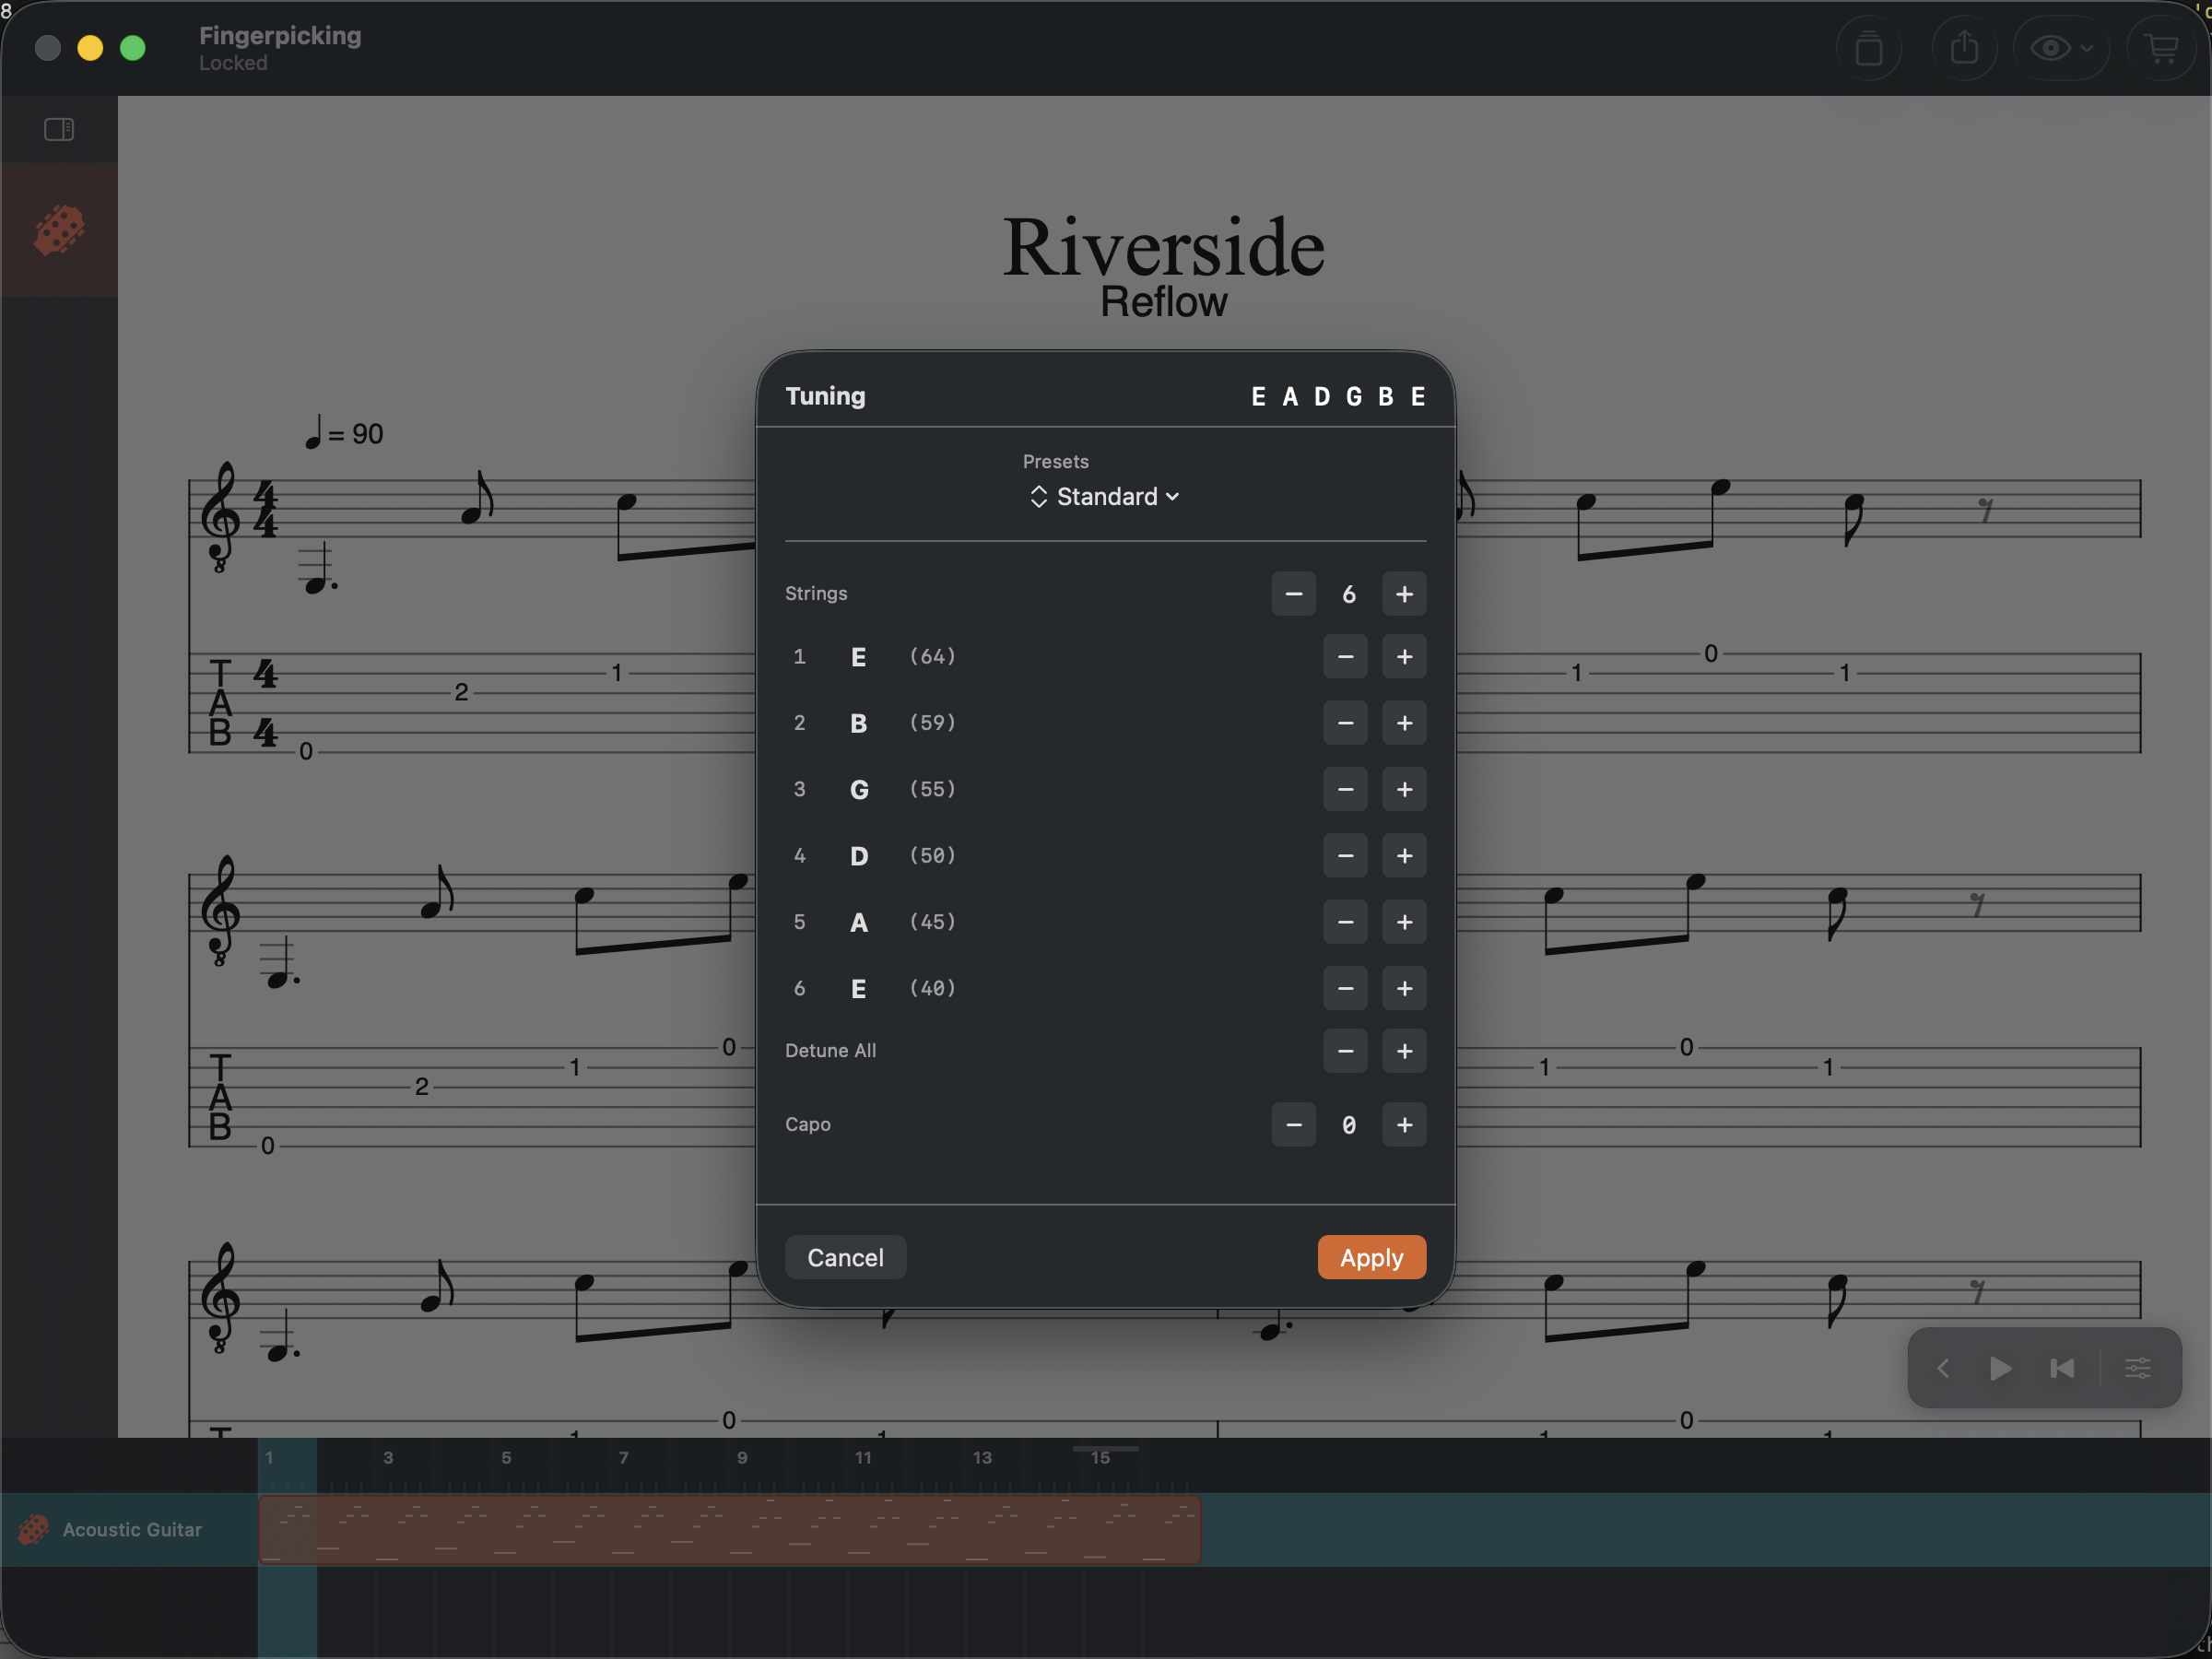Screen dimensions: 2212x1659
Task: Select the Acoustic Guitar track label
Action: coord(132,1530)
